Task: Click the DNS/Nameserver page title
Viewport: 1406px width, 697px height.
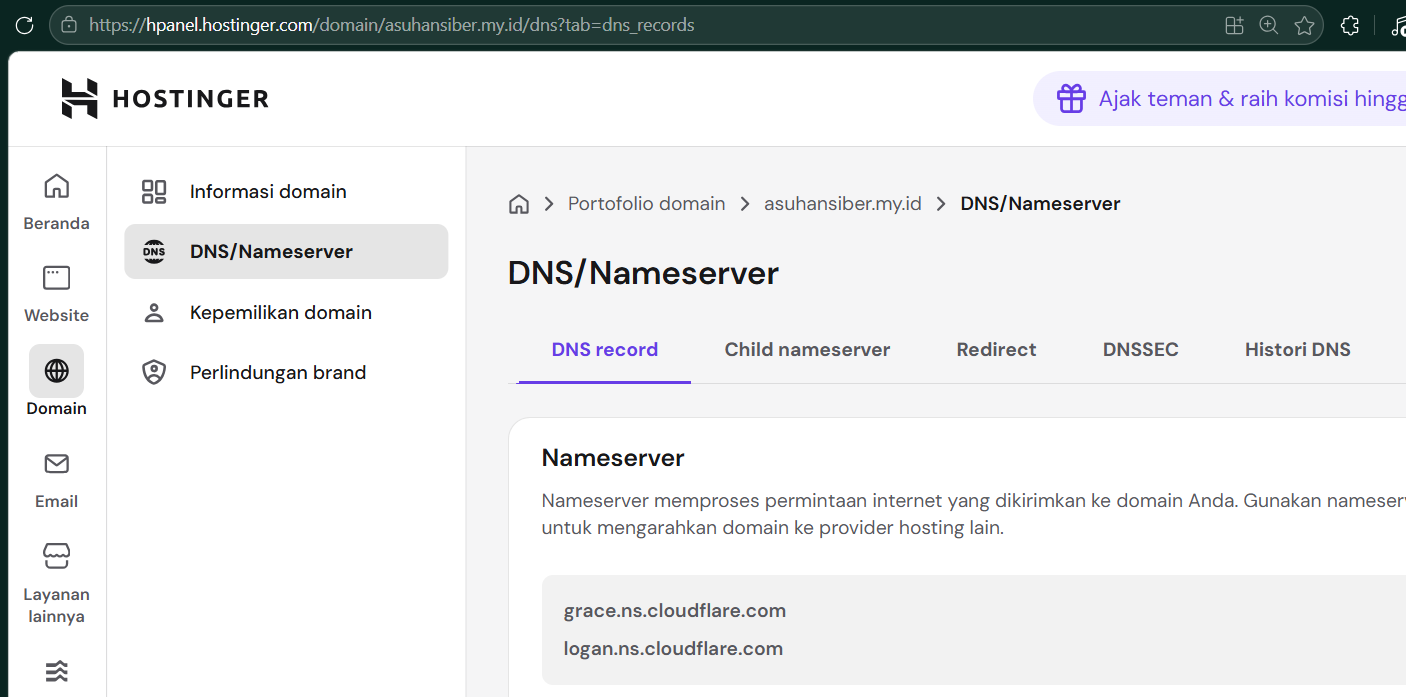Action: coord(643,273)
